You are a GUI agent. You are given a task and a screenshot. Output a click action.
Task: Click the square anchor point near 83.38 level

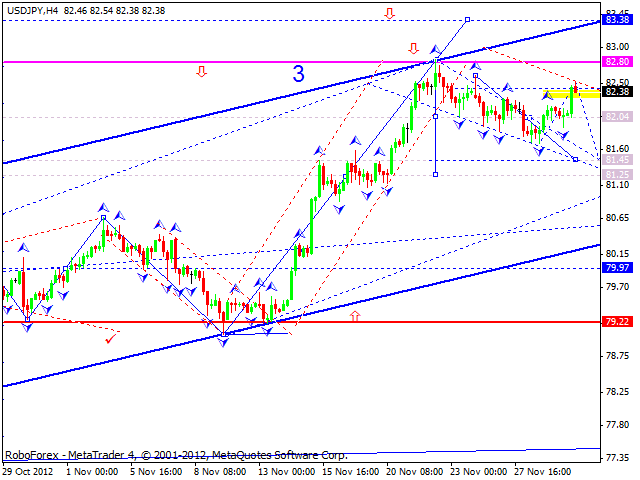point(467,20)
